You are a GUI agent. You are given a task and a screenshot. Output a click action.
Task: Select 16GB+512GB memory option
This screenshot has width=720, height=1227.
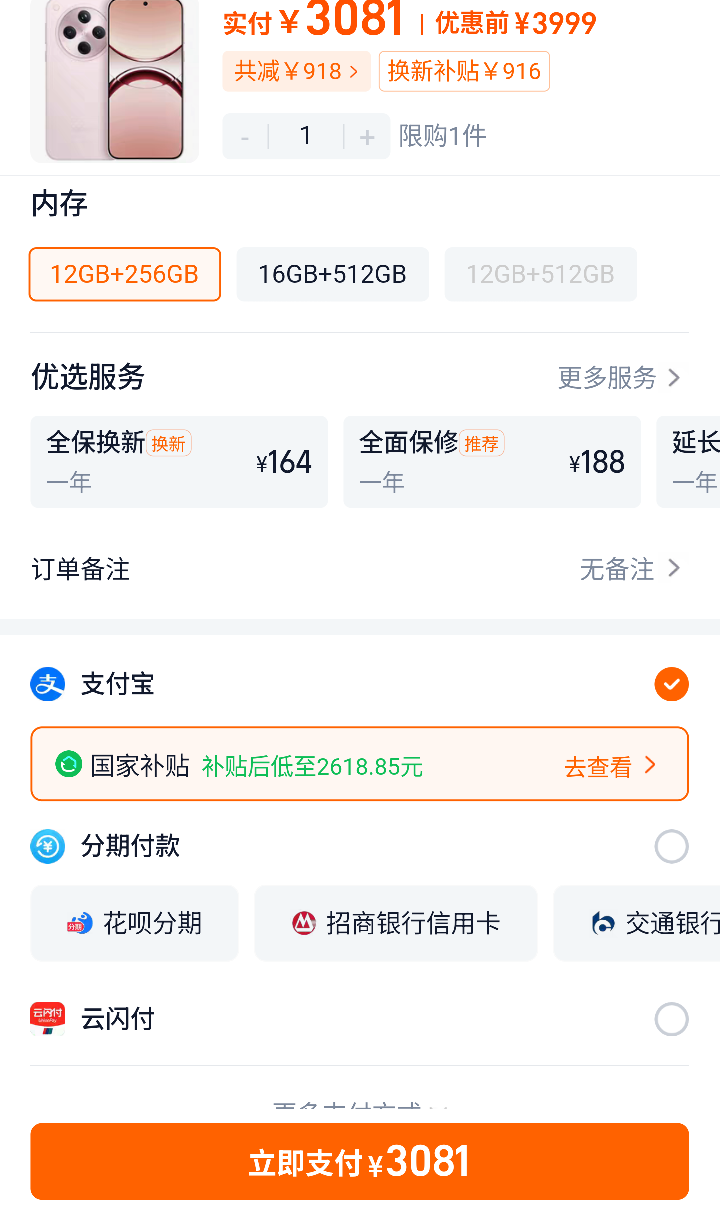(x=333, y=274)
